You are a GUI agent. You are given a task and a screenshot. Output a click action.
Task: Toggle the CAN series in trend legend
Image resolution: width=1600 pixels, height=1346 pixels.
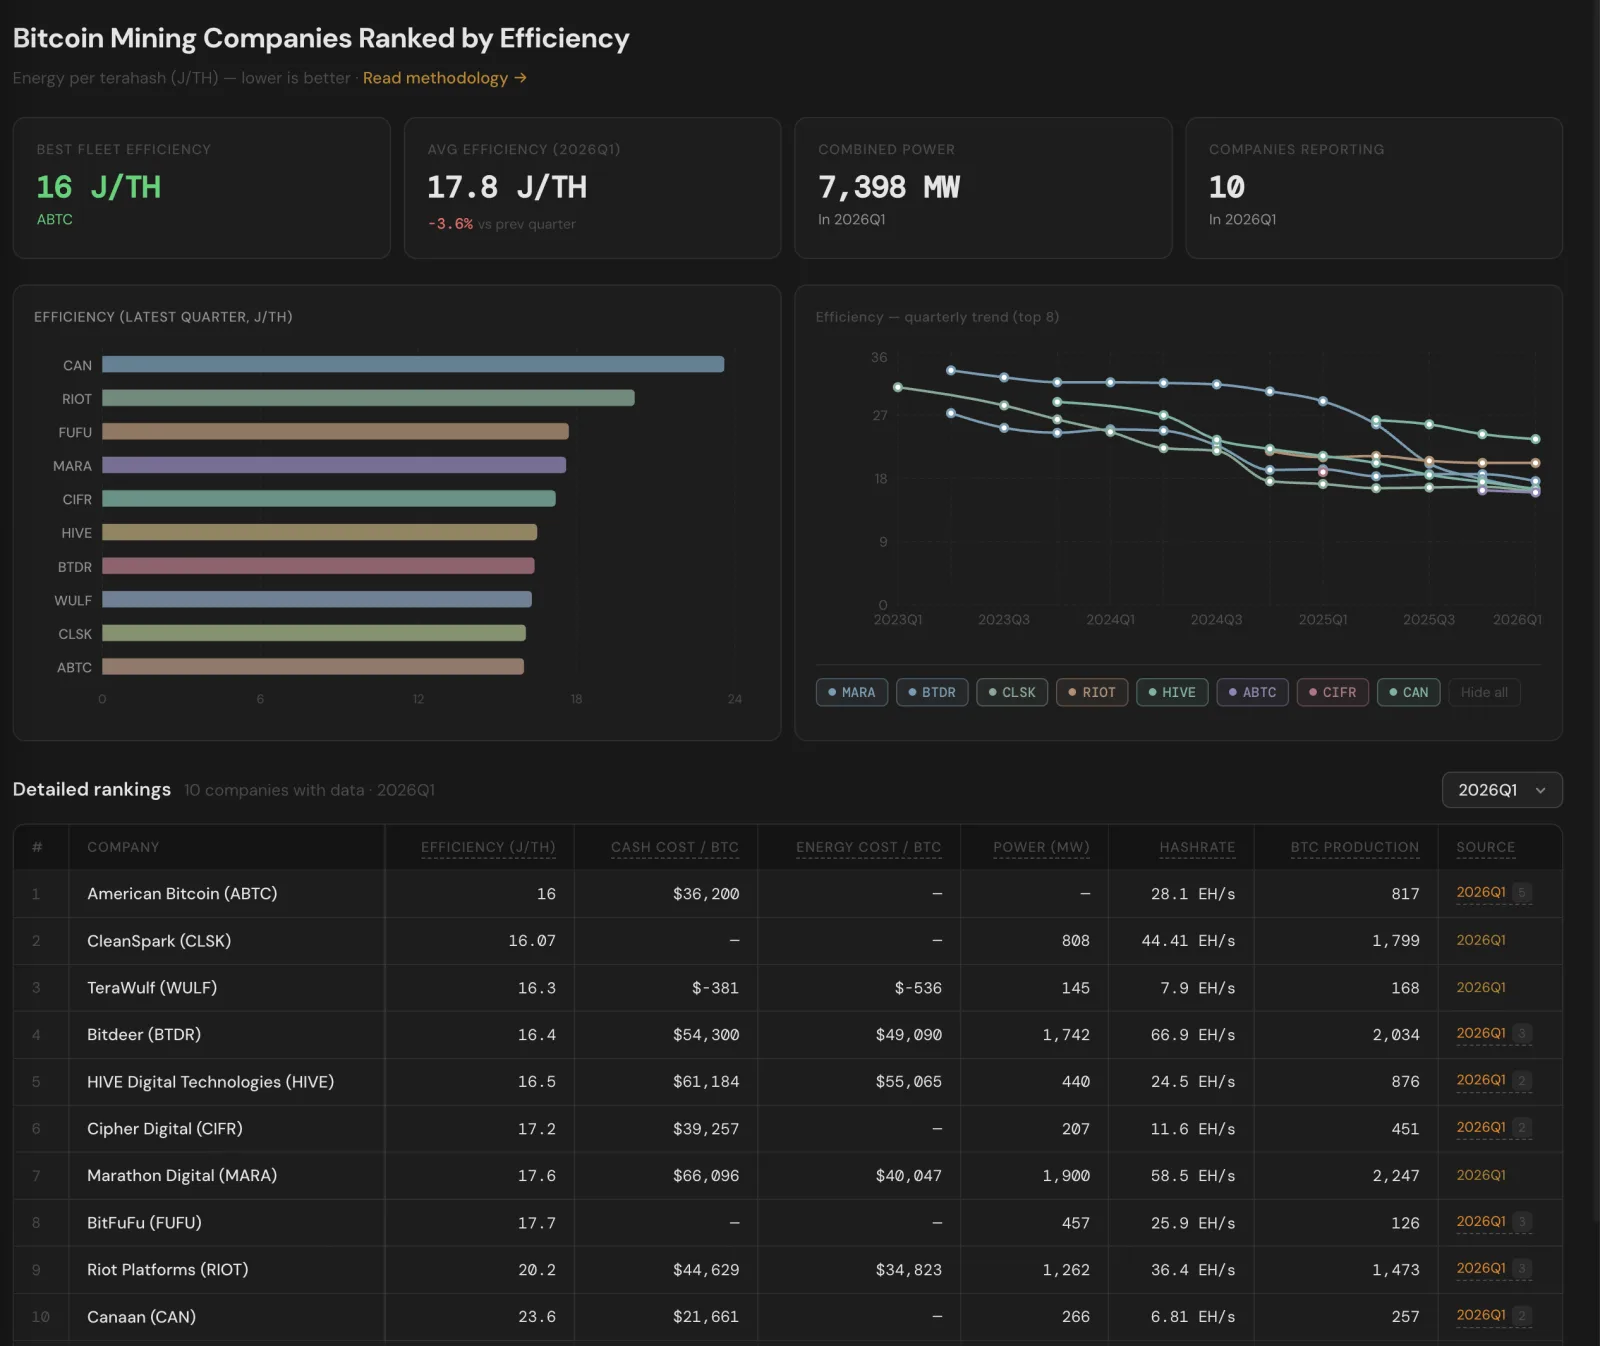coord(1409,692)
